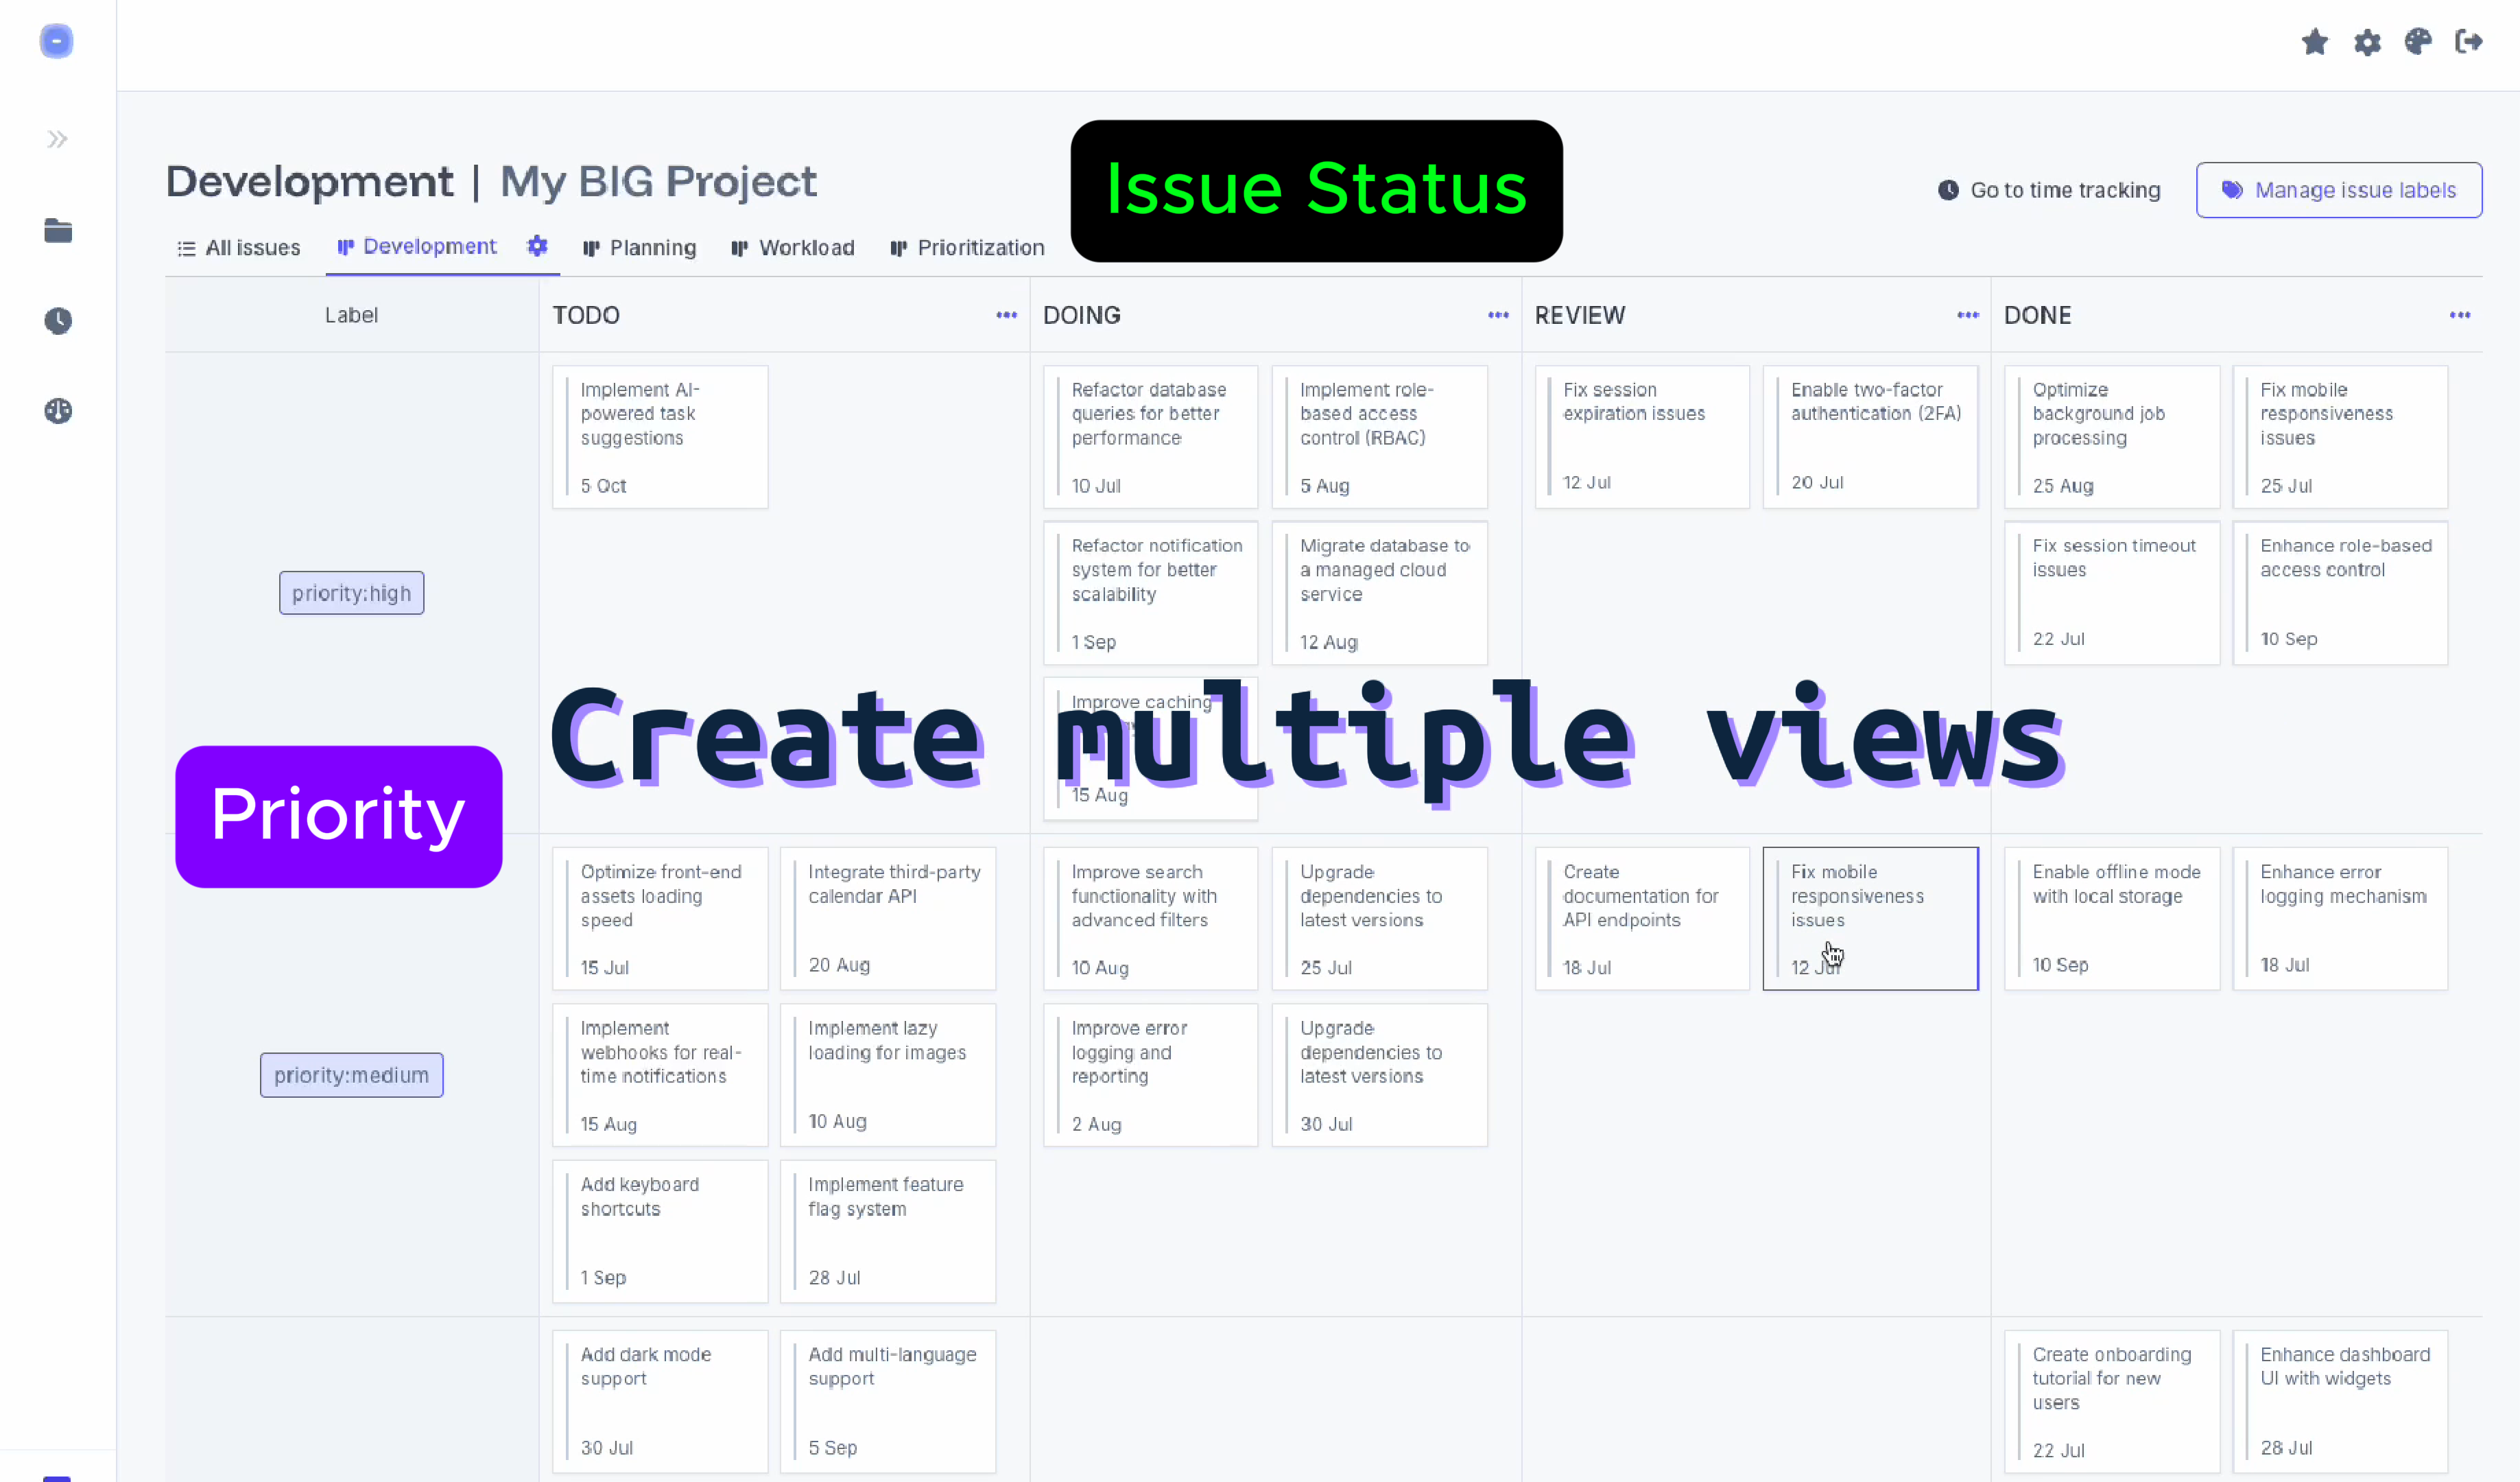
Task: Expand the sidebar with double chevron
Action: click(x=57, y=139)
